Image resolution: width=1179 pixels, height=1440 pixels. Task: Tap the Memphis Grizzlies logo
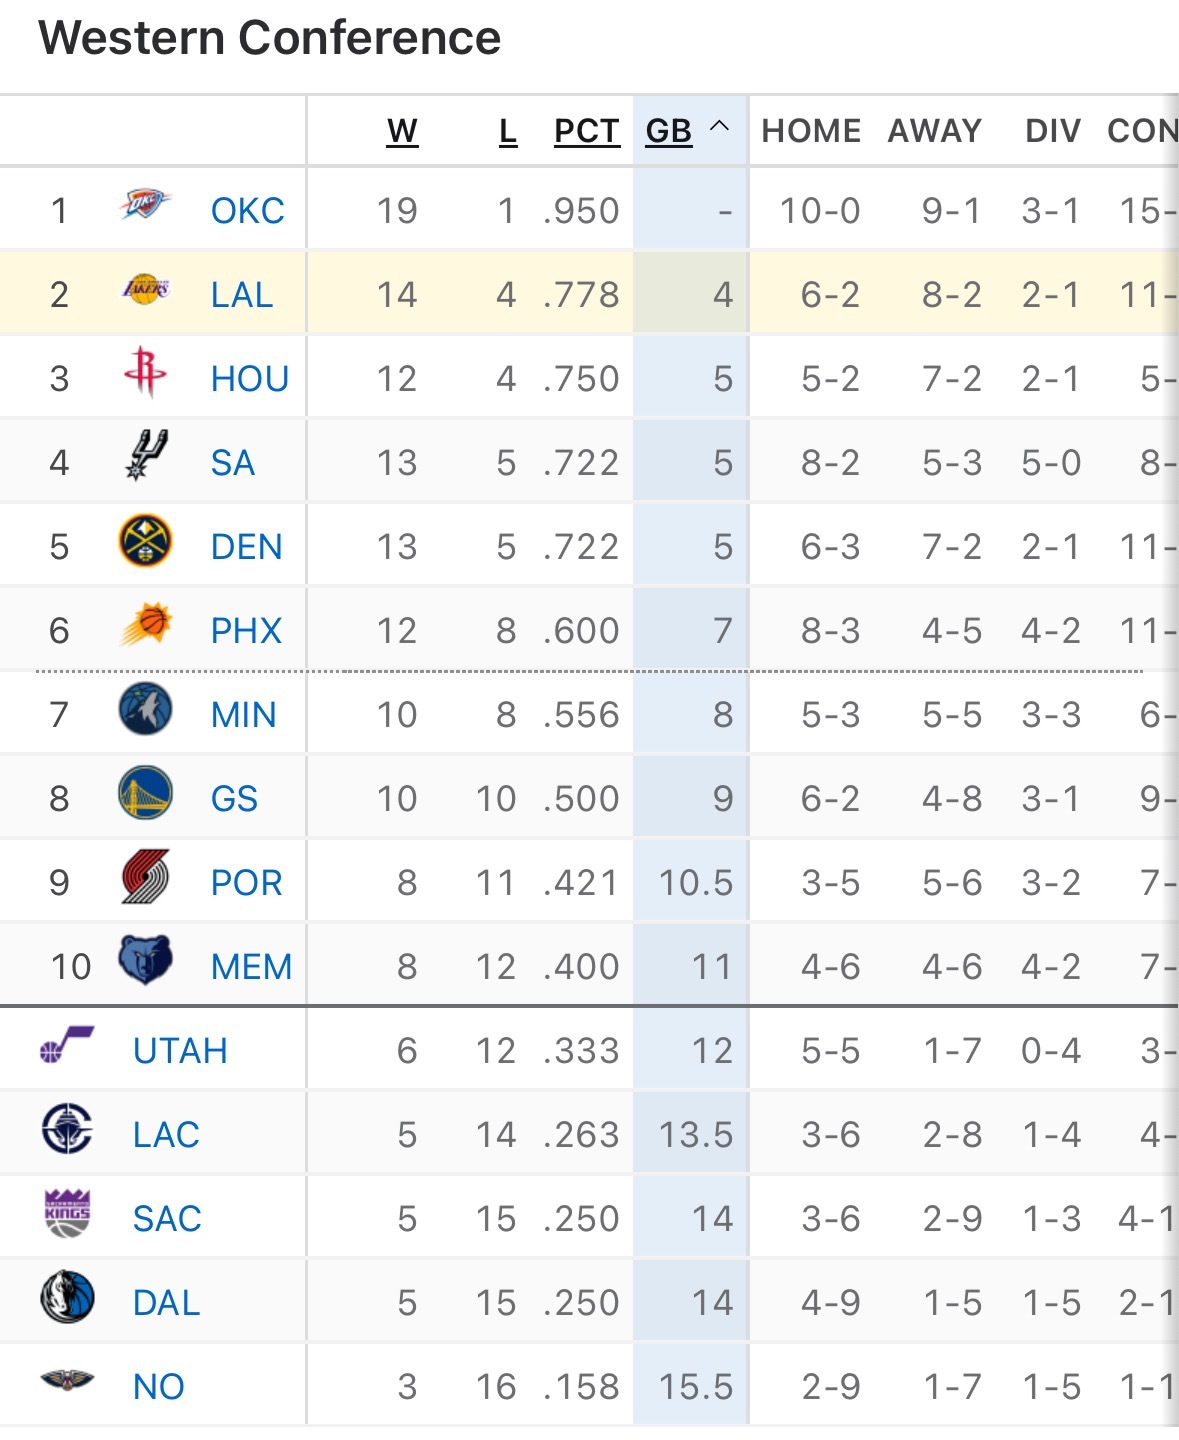click(145, 961)
